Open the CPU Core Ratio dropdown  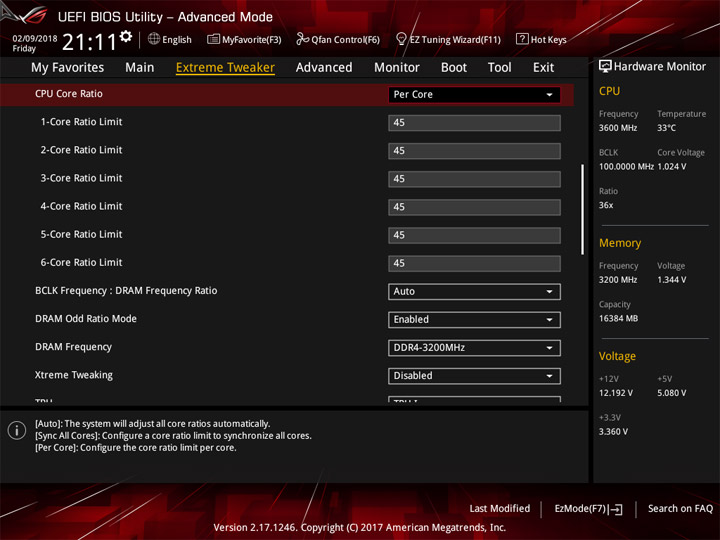click(474, 95)
